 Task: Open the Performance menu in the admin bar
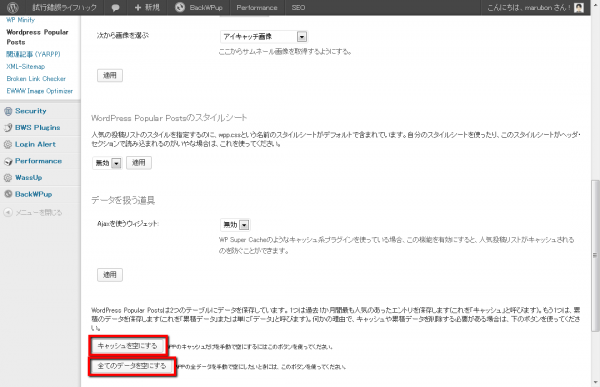tap(257, 8)
